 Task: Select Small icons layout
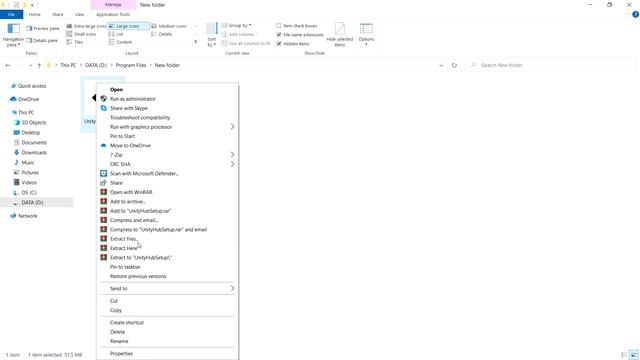[x=82, y=34]
